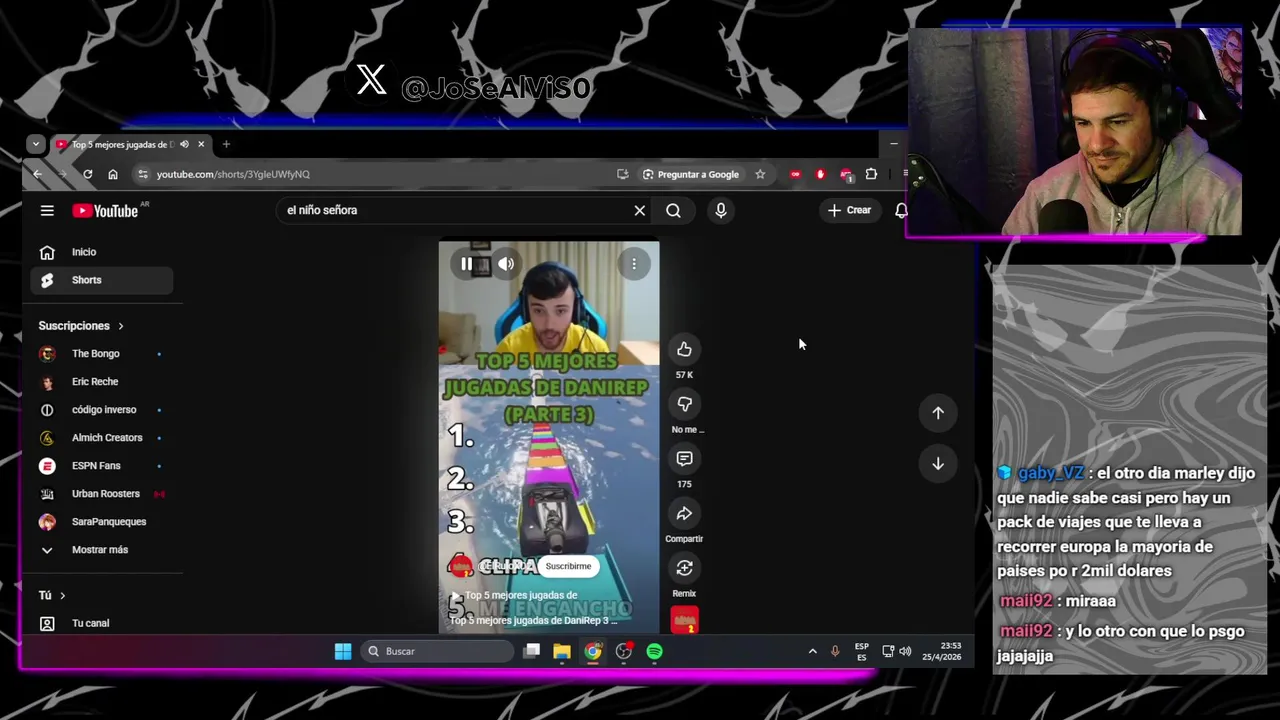
Task: Start voice search with the microphone
Action: 721,210
